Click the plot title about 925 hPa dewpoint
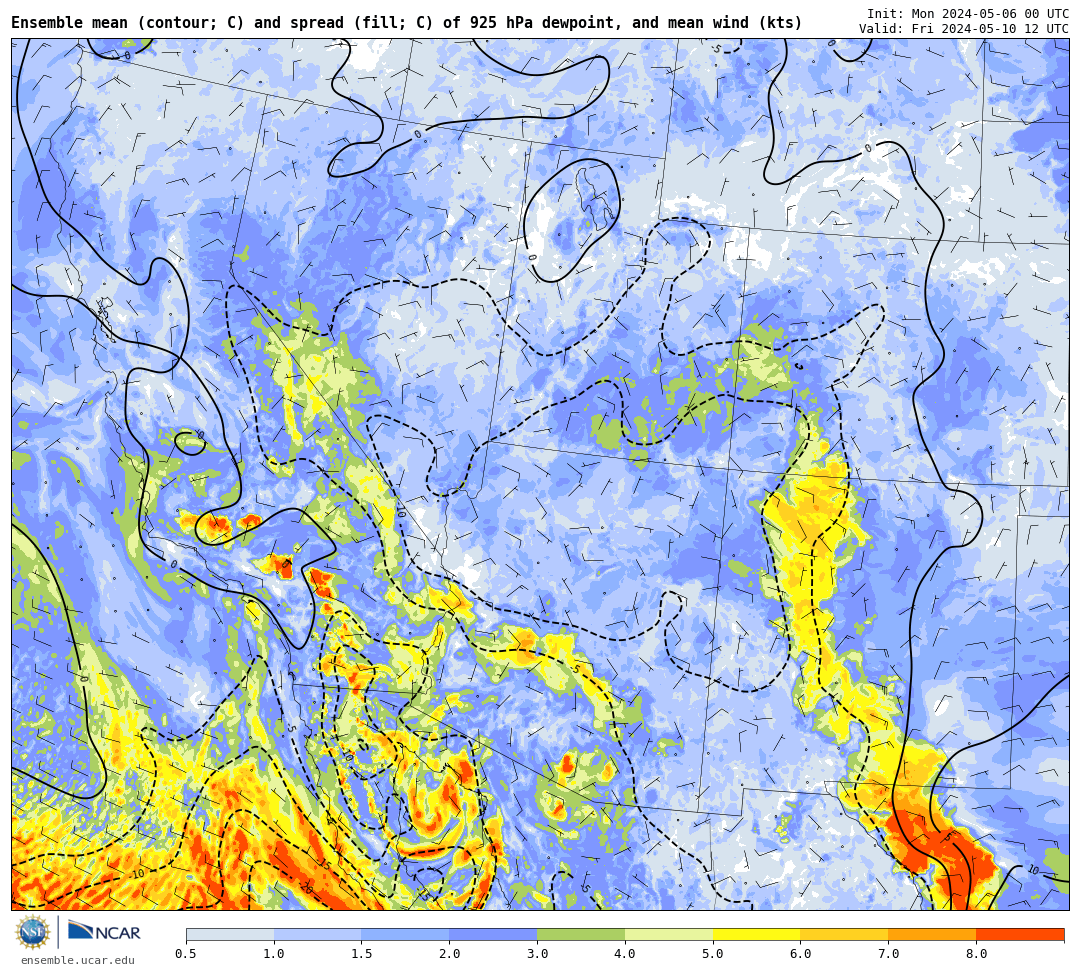 point(406,23)
